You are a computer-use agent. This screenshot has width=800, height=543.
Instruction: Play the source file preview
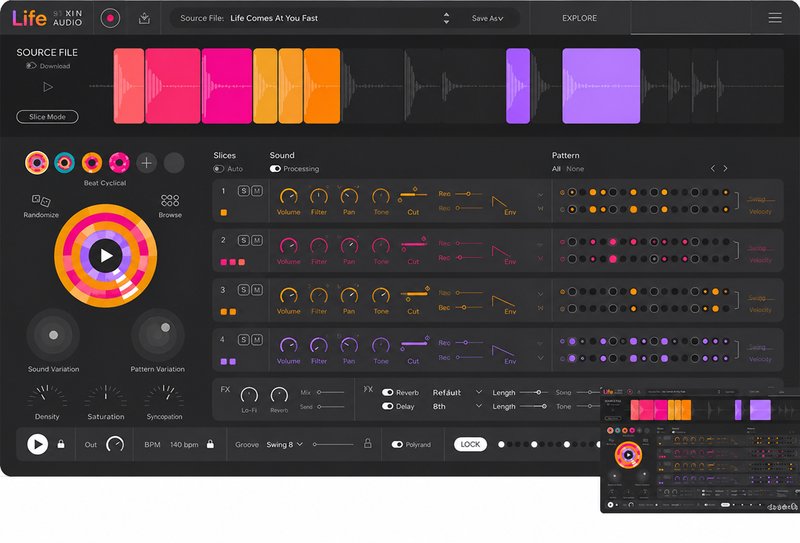pyautogui.click(x=48, y=87)
